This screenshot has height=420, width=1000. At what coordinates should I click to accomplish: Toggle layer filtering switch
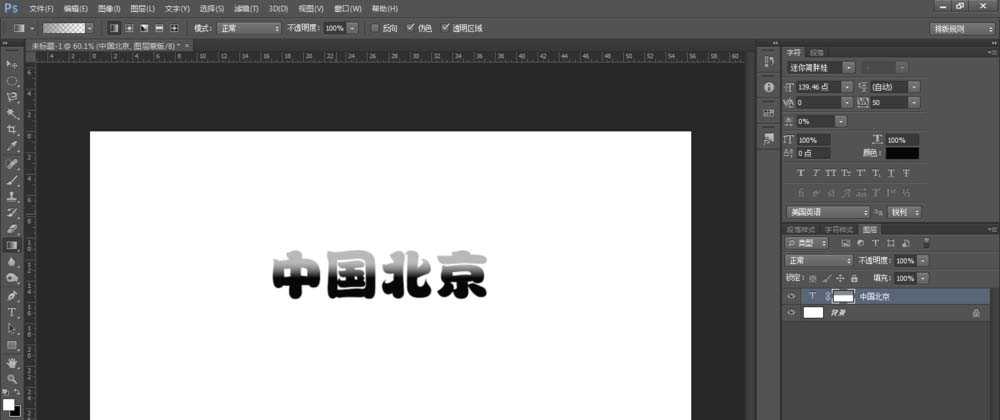(x=927, y=243)
